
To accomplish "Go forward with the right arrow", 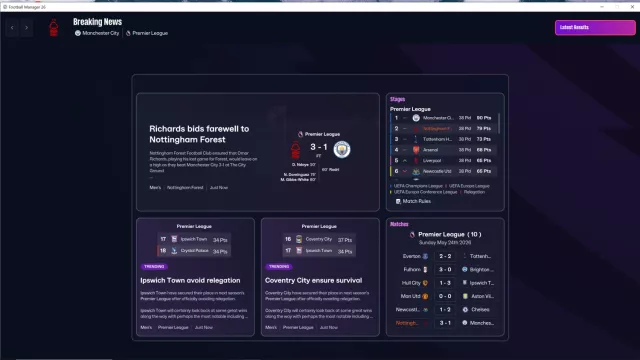I will click(27, 28).
